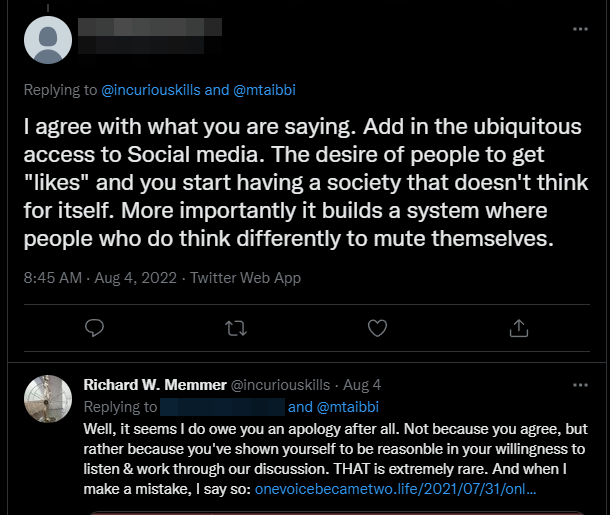The width and height of the screenshot is (610, 515).
Task: Open more options on Richard's reply
Action: click(x=580, y=385)
